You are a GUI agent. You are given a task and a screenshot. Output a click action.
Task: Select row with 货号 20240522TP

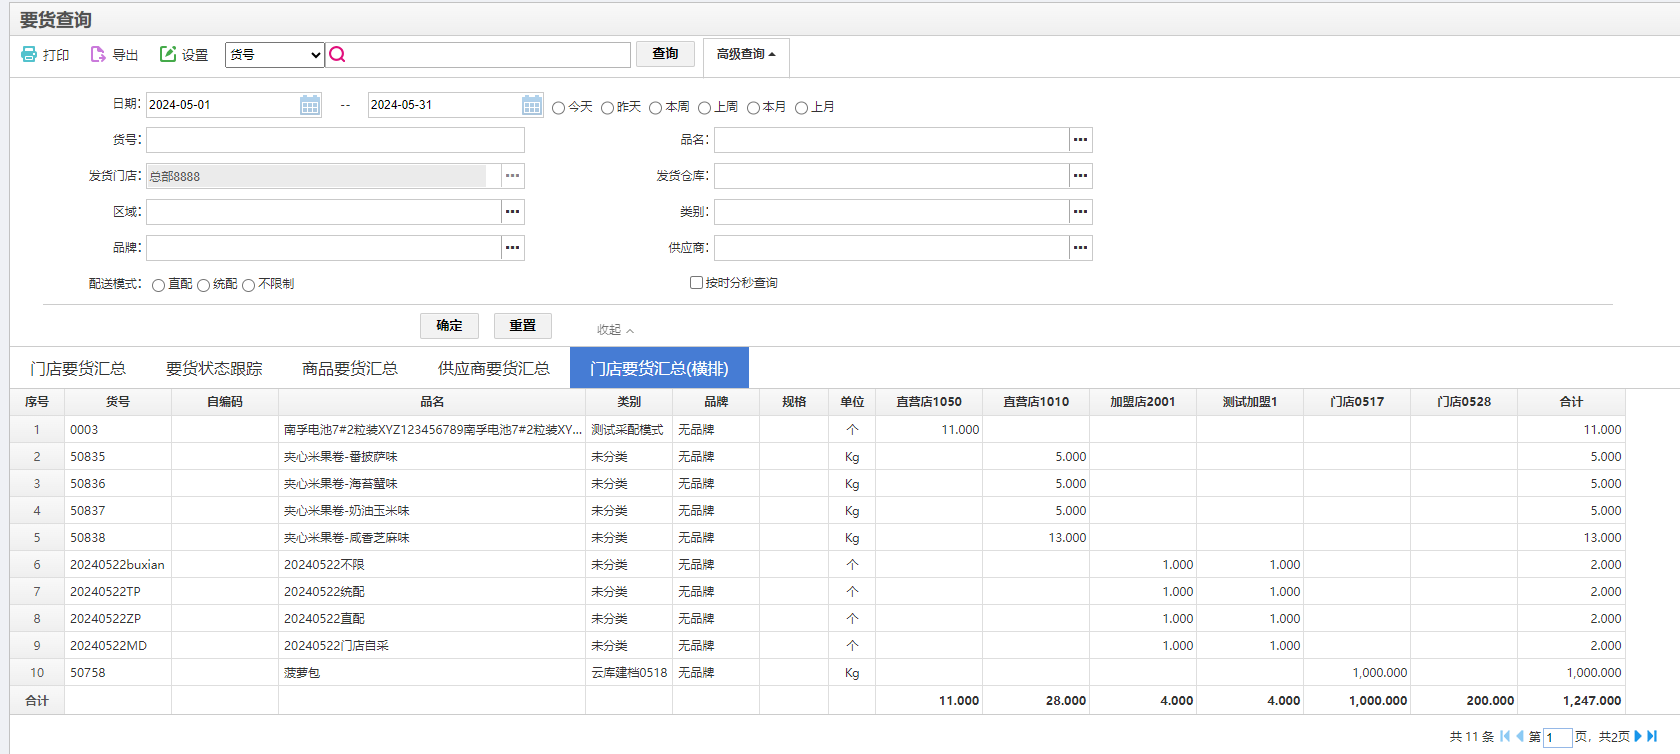(x=817, y=592)
